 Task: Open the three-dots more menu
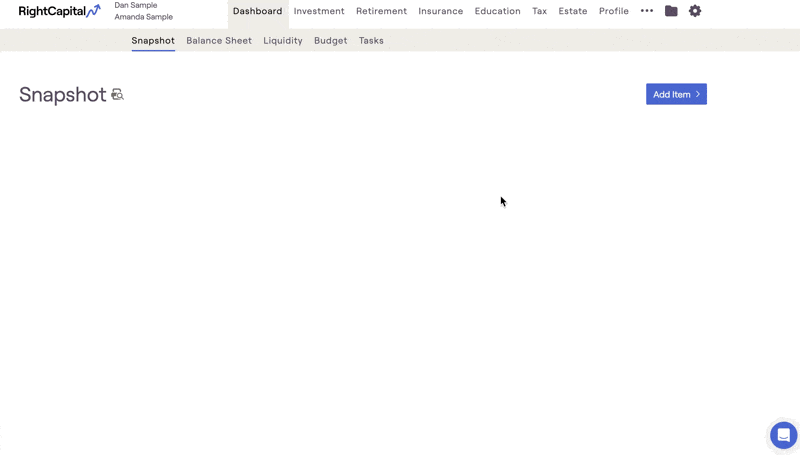pos(647,11)
